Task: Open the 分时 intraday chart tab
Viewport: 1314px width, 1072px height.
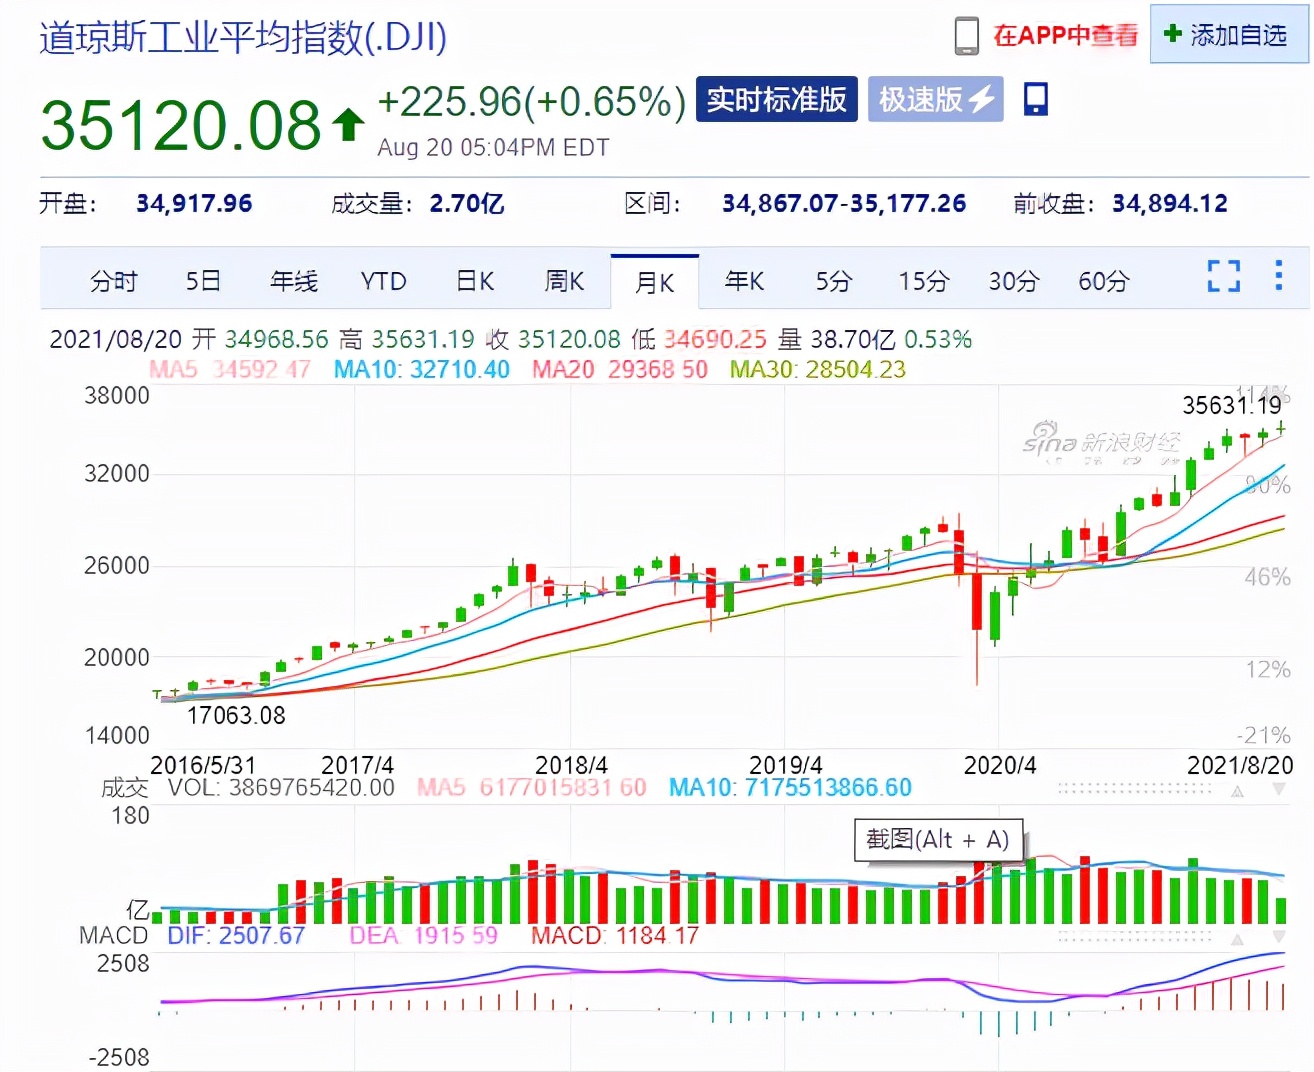Action: 114,281
